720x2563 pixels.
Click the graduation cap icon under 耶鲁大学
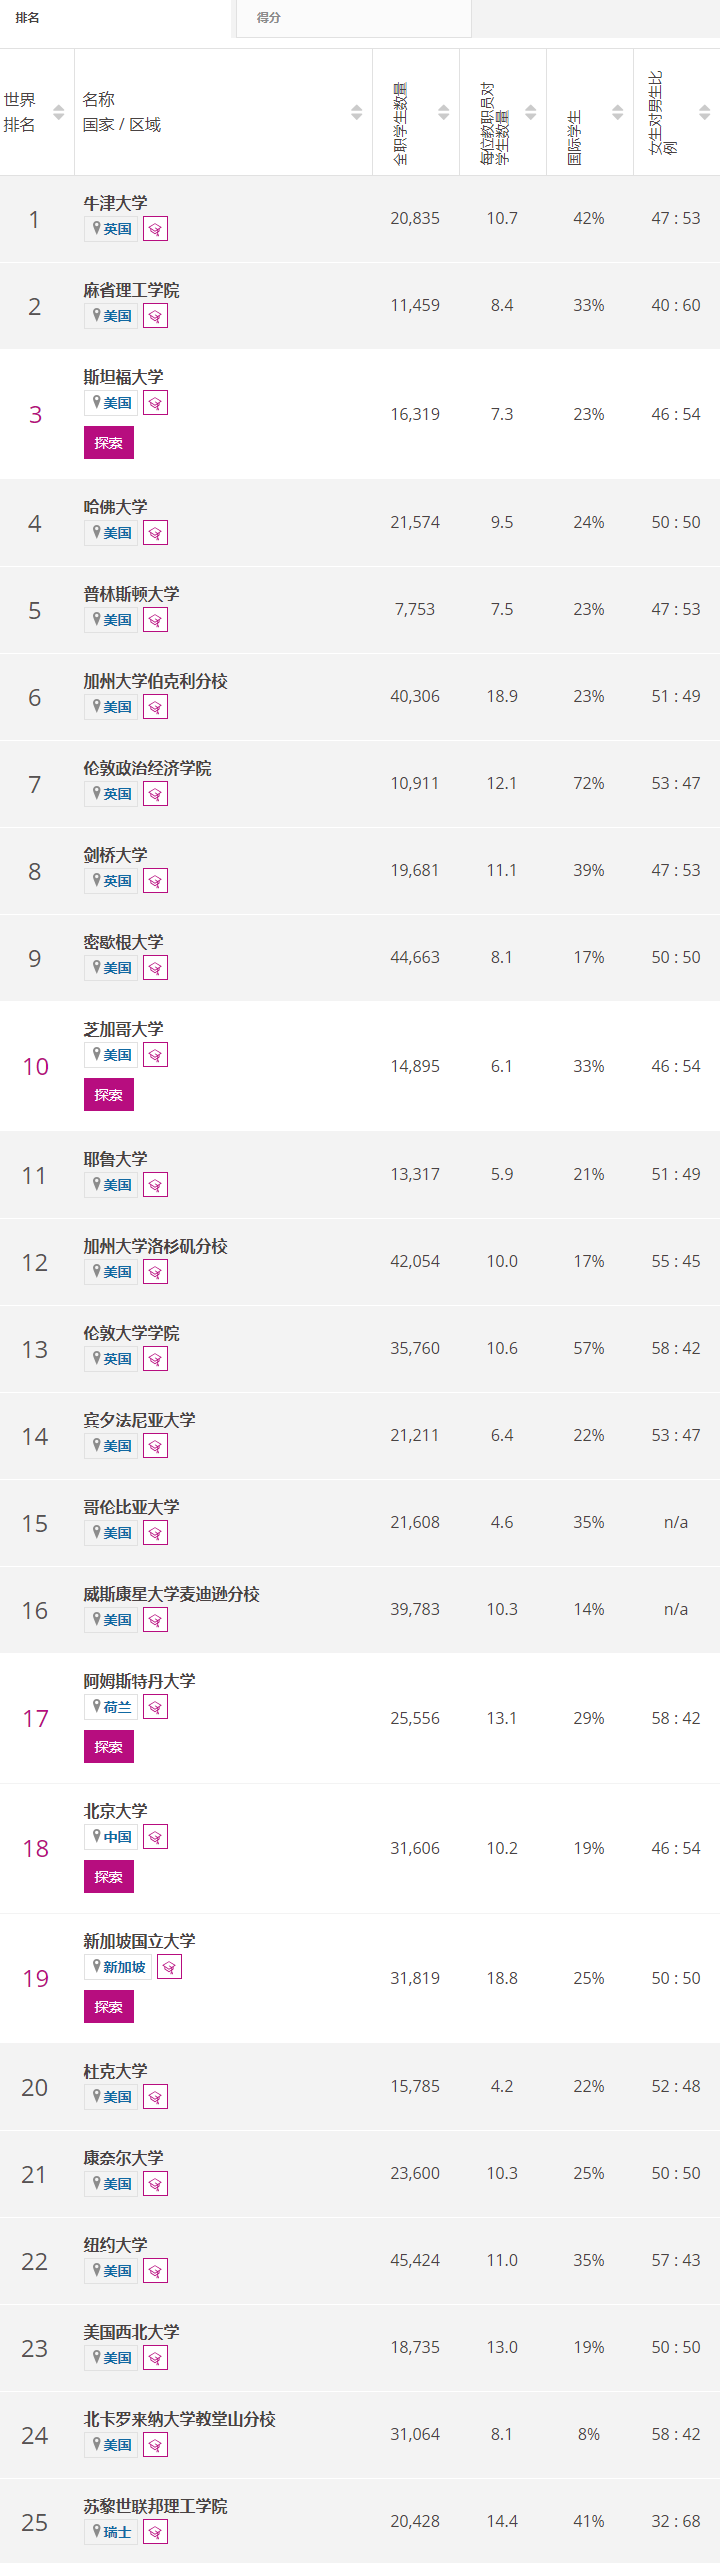click(x=155, y=1185)
